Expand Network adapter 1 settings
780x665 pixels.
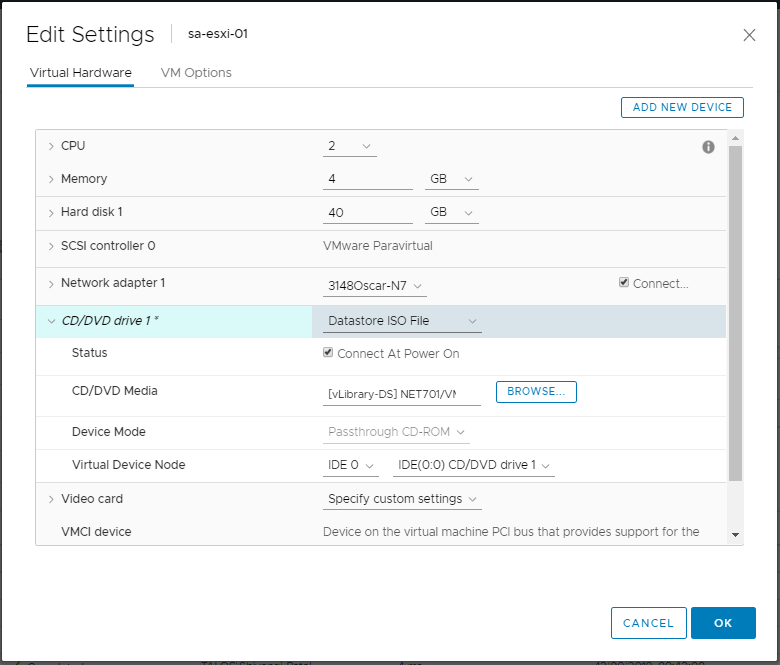tap(51, 283)
